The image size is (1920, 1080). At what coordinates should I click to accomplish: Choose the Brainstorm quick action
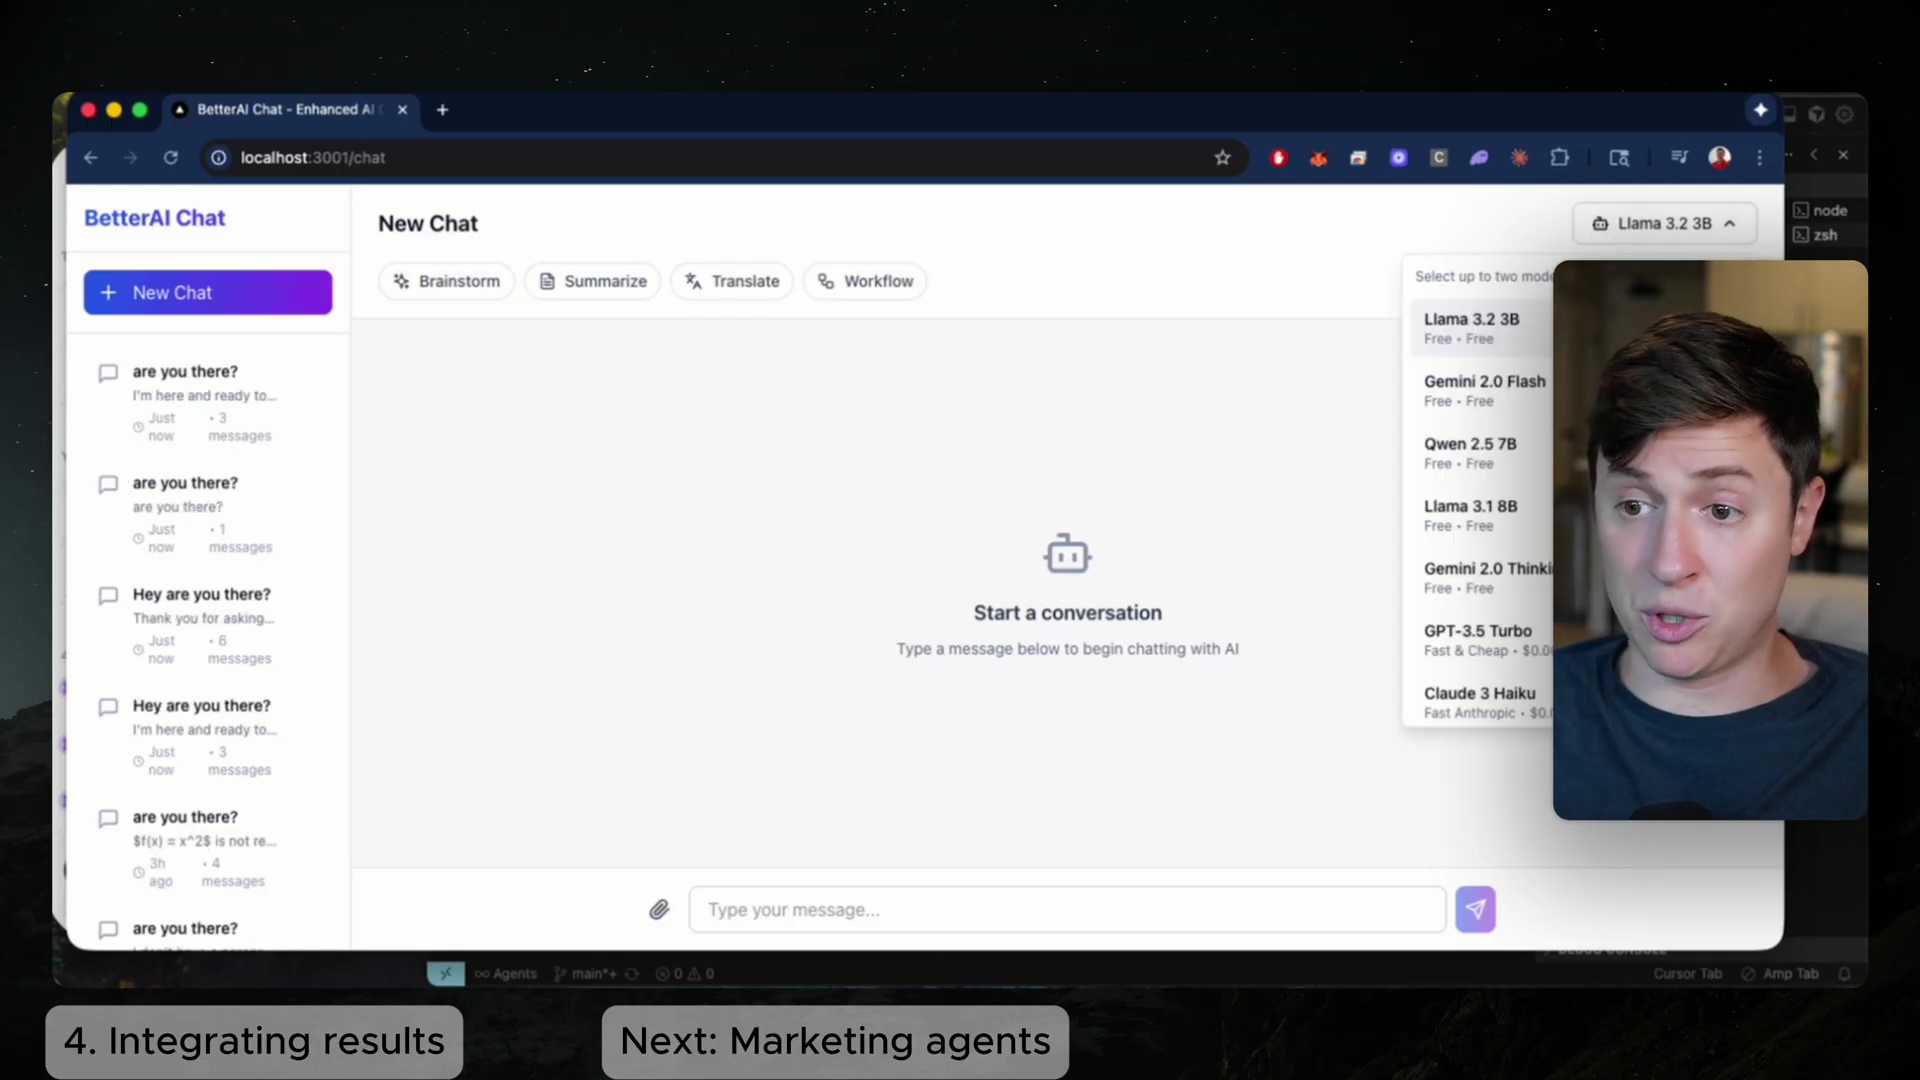[x=446, y=281]
